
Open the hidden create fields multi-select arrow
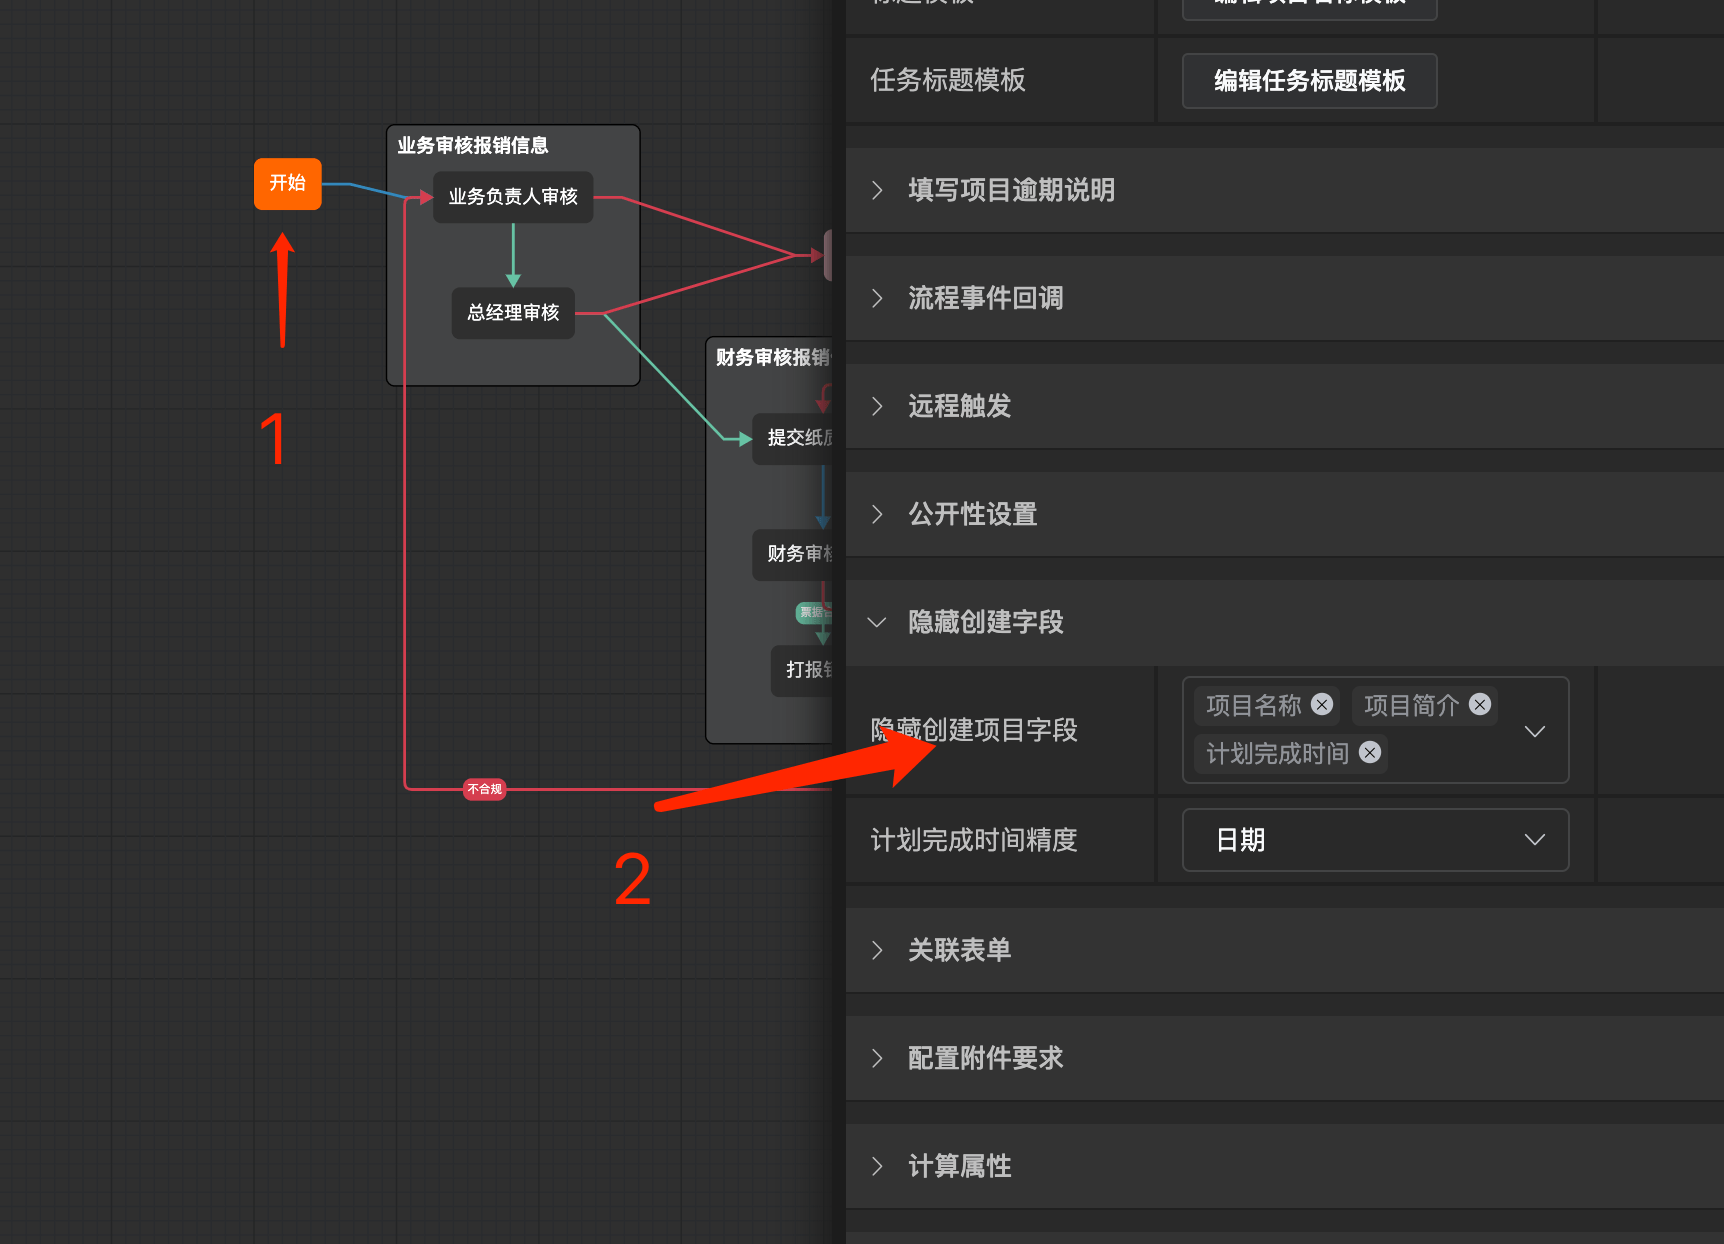click(x=1535, y=731)
